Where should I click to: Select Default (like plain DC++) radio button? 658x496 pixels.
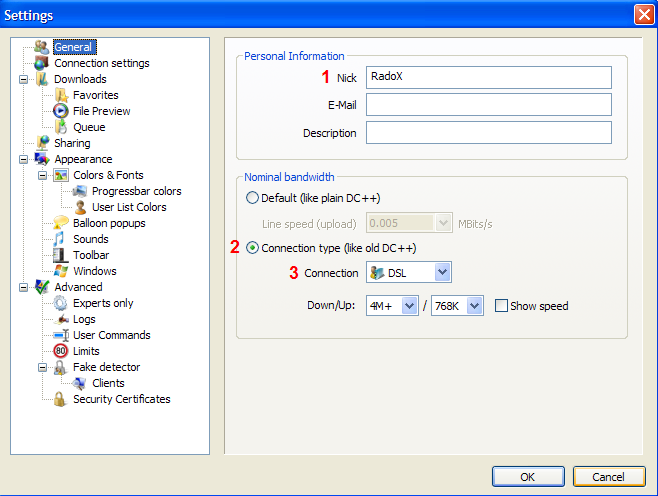click(x=252, y=197)
